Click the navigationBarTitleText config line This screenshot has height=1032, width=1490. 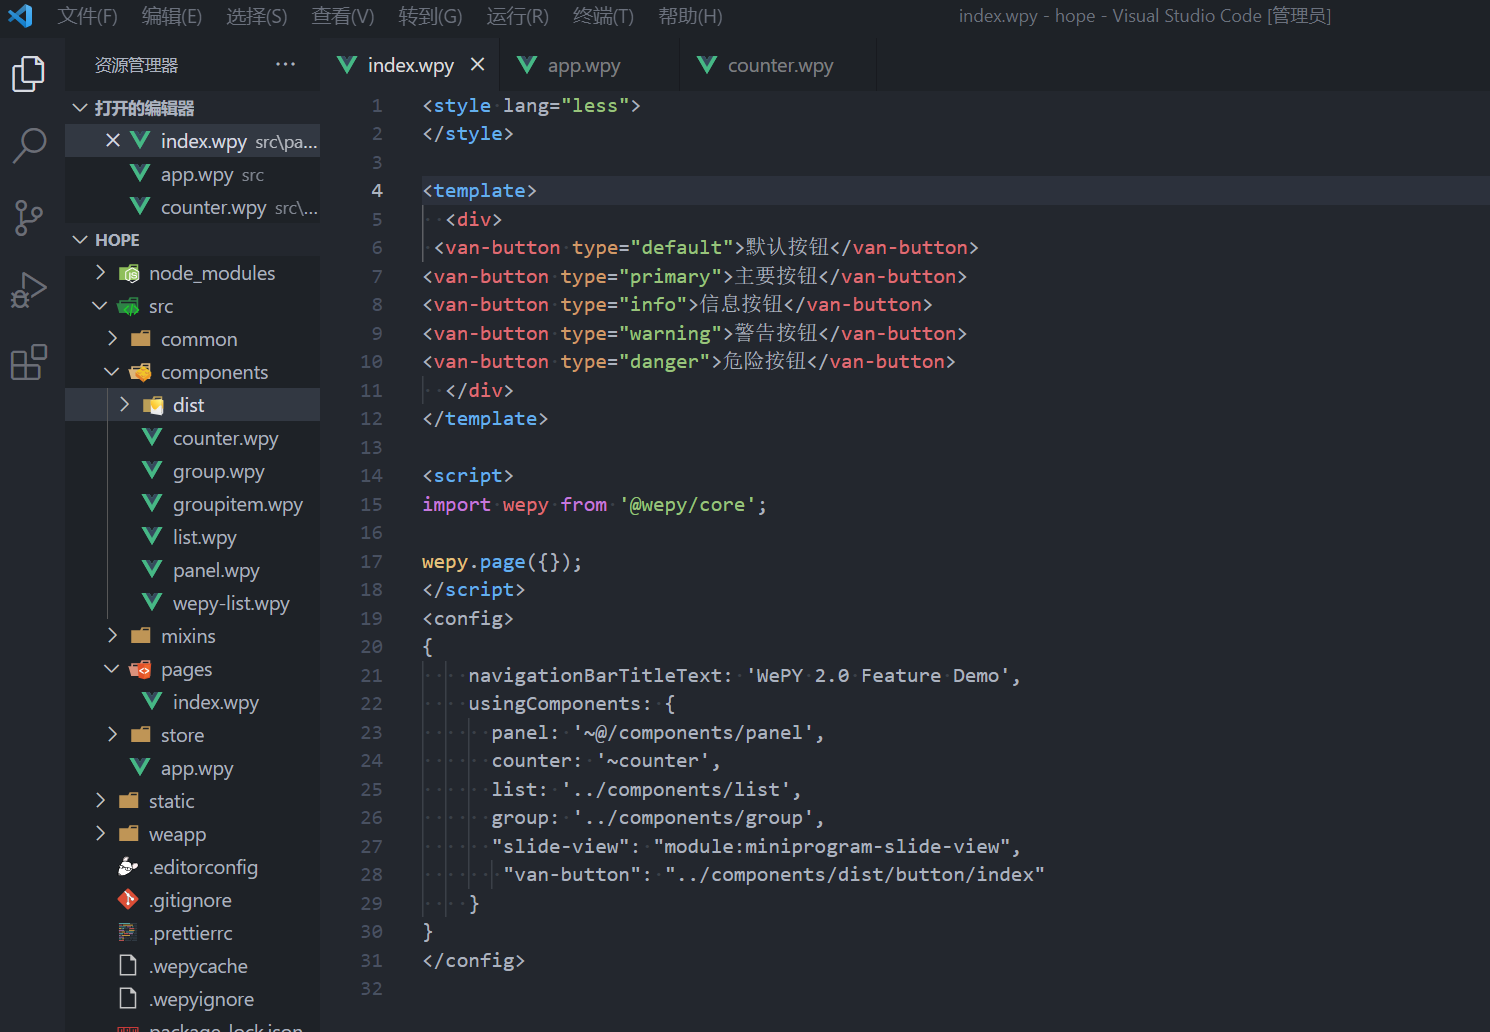pos(744,675)
